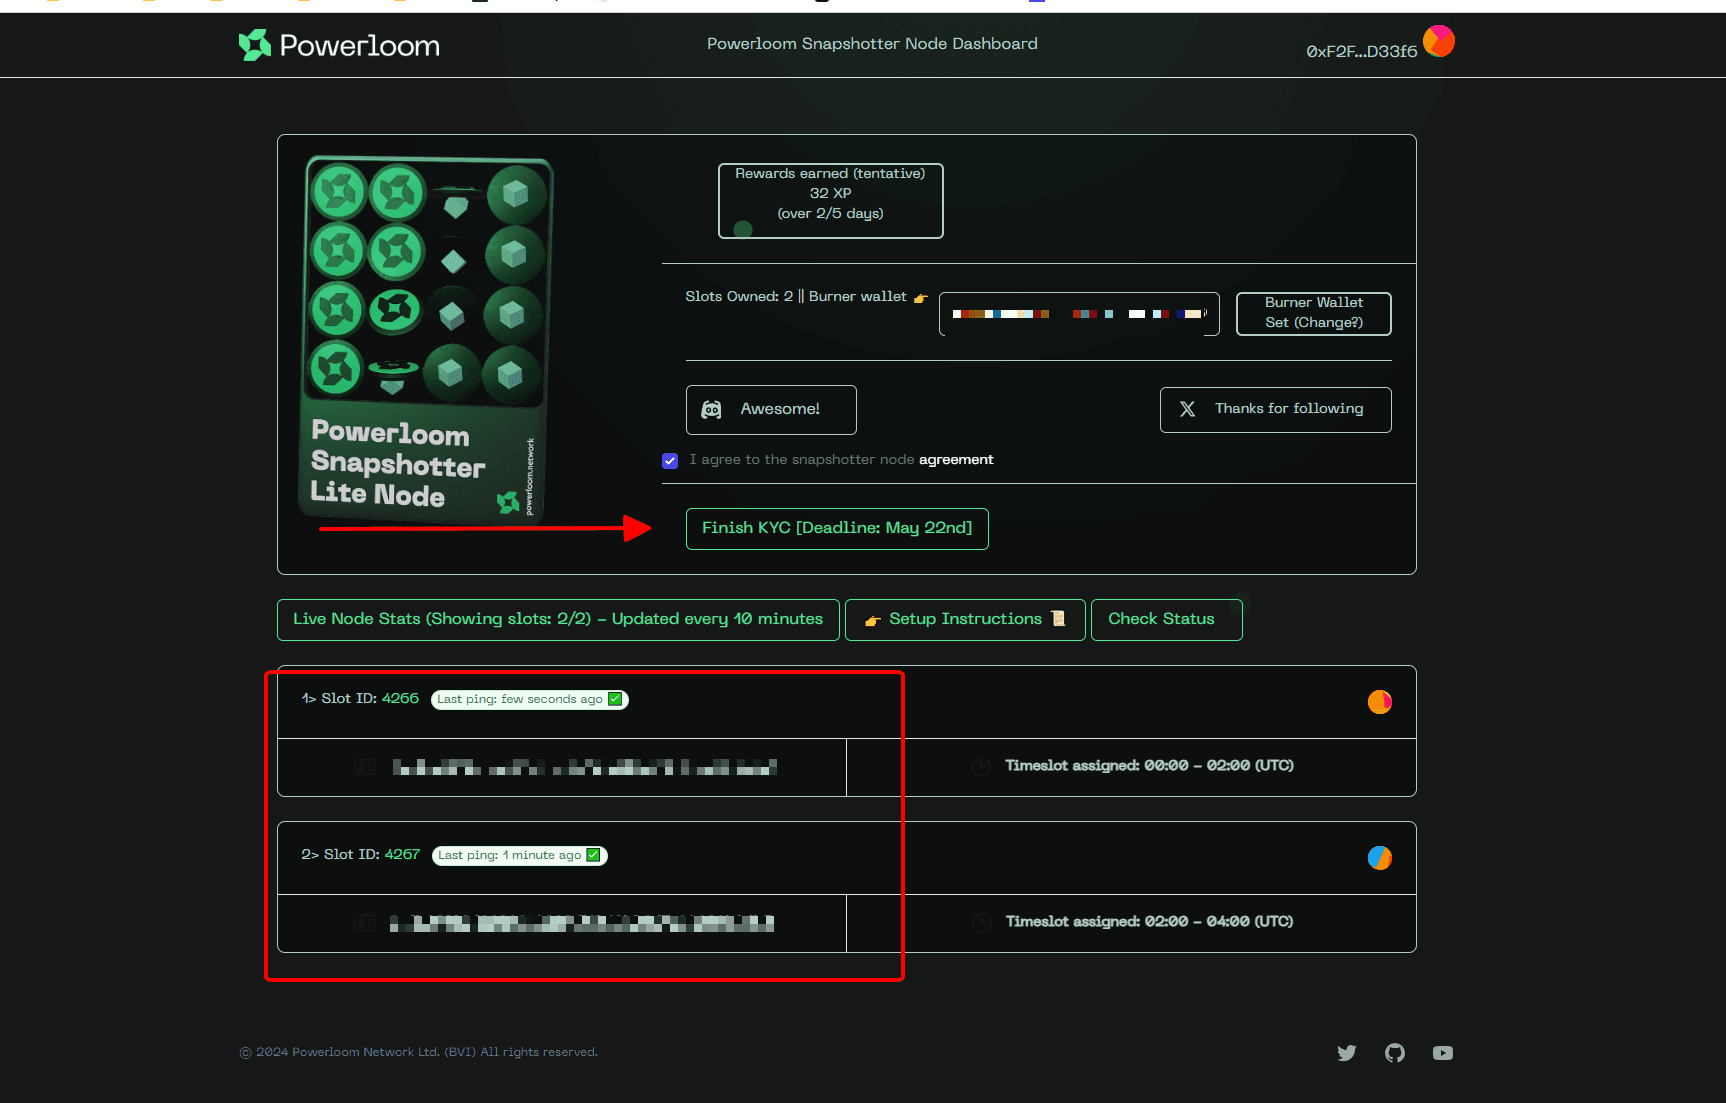The height and width of the screenshot is (1103, 1726).
Task: Click Slot ID 4266 number
Action: (400, 698)
